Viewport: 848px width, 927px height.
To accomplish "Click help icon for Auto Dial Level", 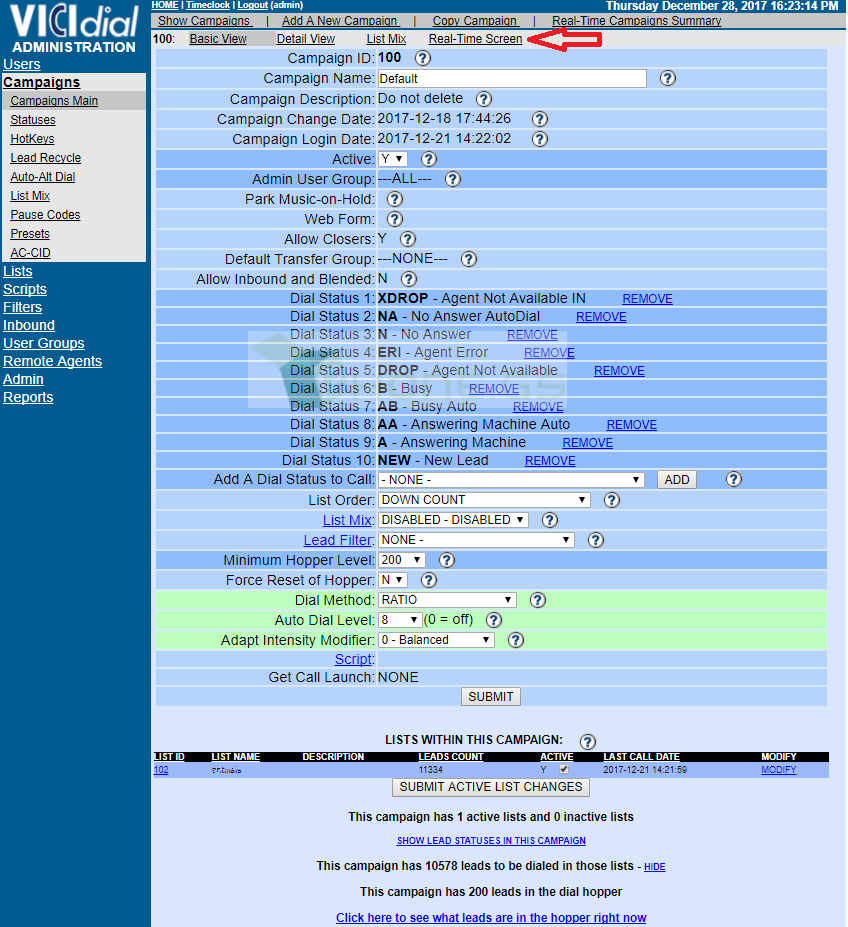I will 493,620.
